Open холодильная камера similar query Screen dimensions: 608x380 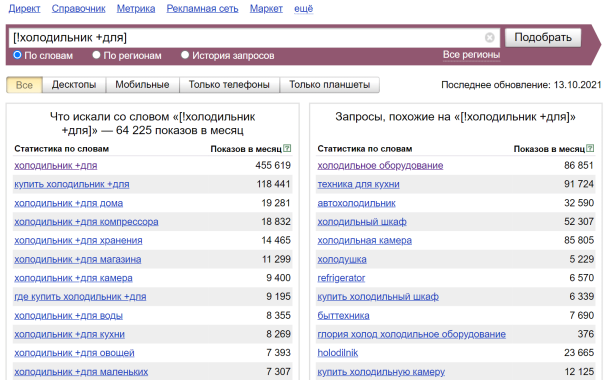point(364,240)
